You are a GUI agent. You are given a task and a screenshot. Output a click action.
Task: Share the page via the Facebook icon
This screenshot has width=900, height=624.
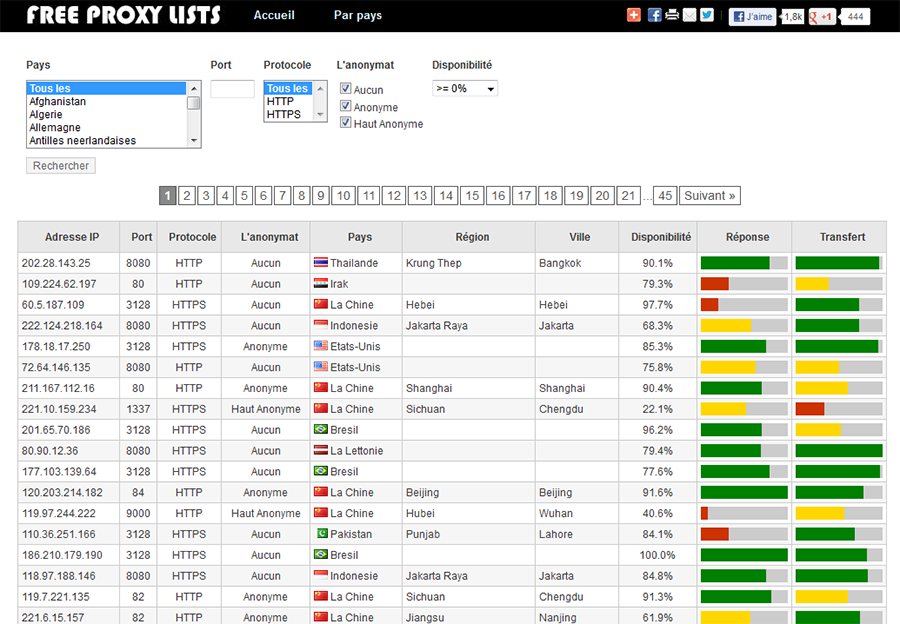point(654,15)
